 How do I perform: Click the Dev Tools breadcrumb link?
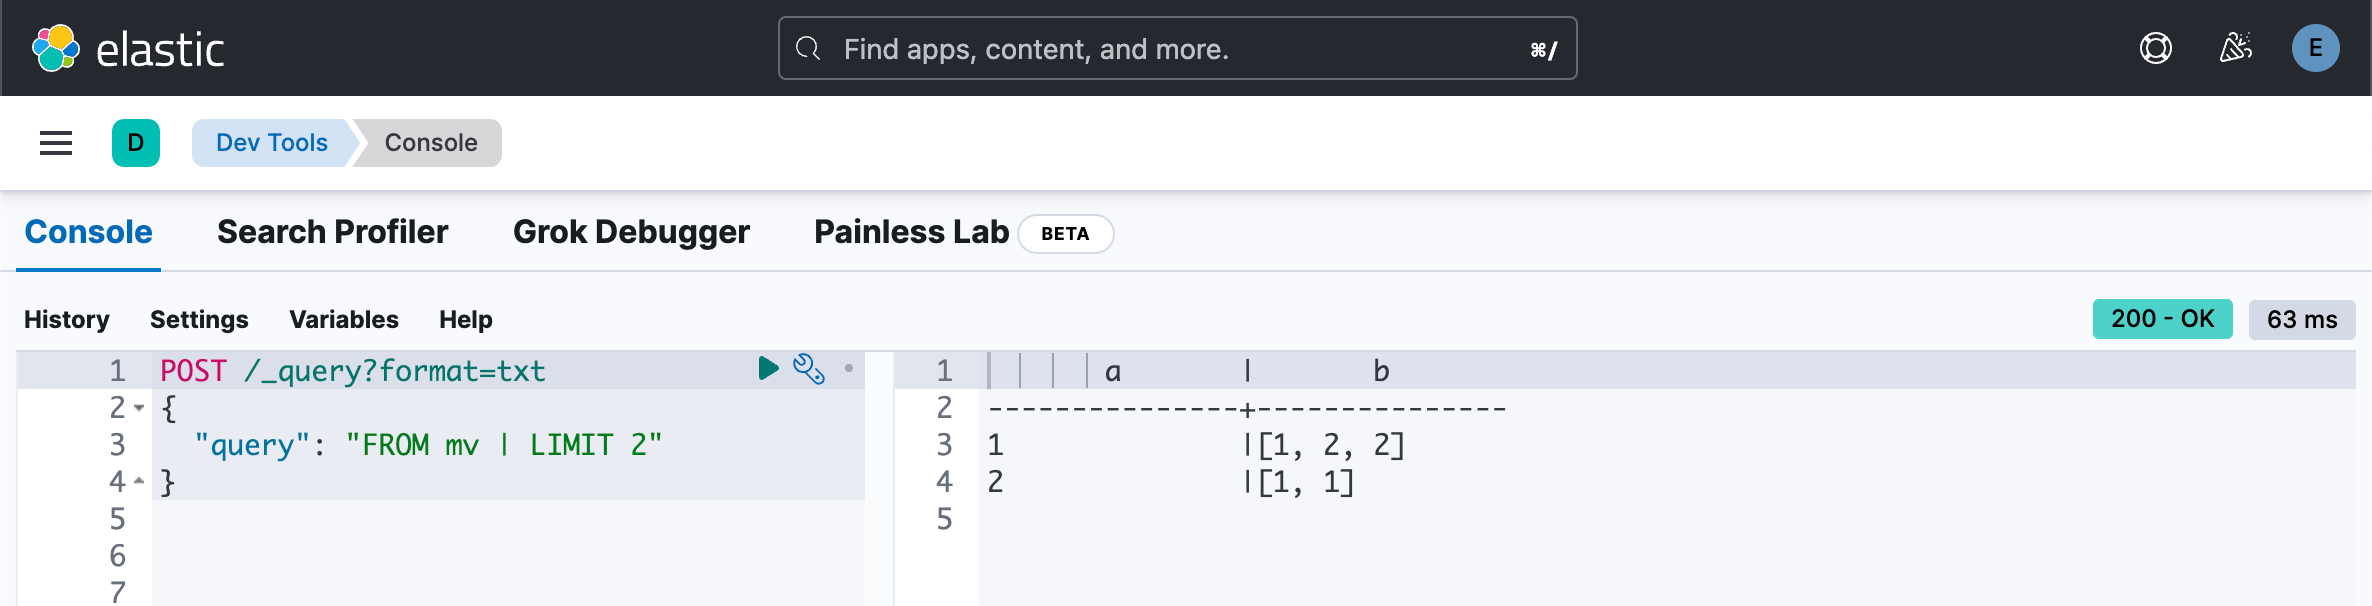pos(271,143)
